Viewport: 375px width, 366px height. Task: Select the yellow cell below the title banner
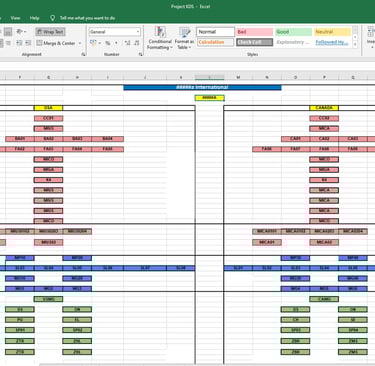(x=210, y=98)
